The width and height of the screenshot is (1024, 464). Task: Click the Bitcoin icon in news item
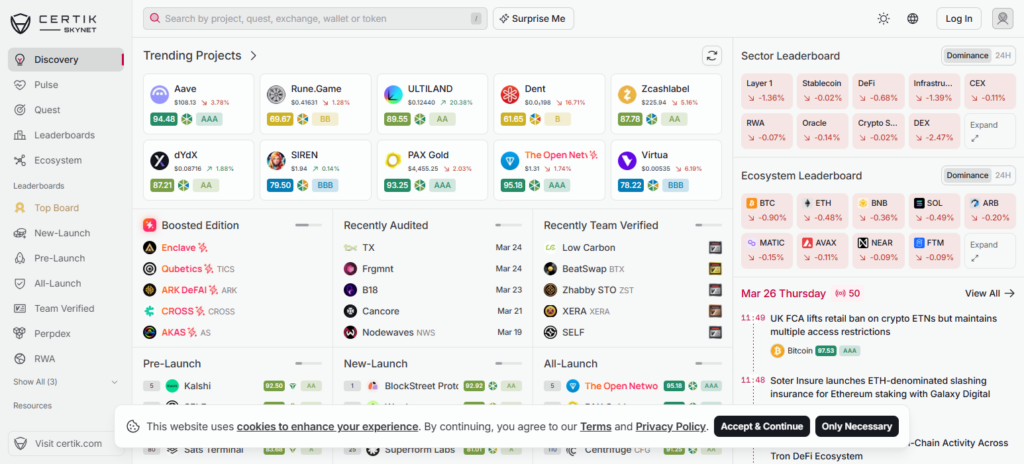pyautogui.click(x=777, y=351)
